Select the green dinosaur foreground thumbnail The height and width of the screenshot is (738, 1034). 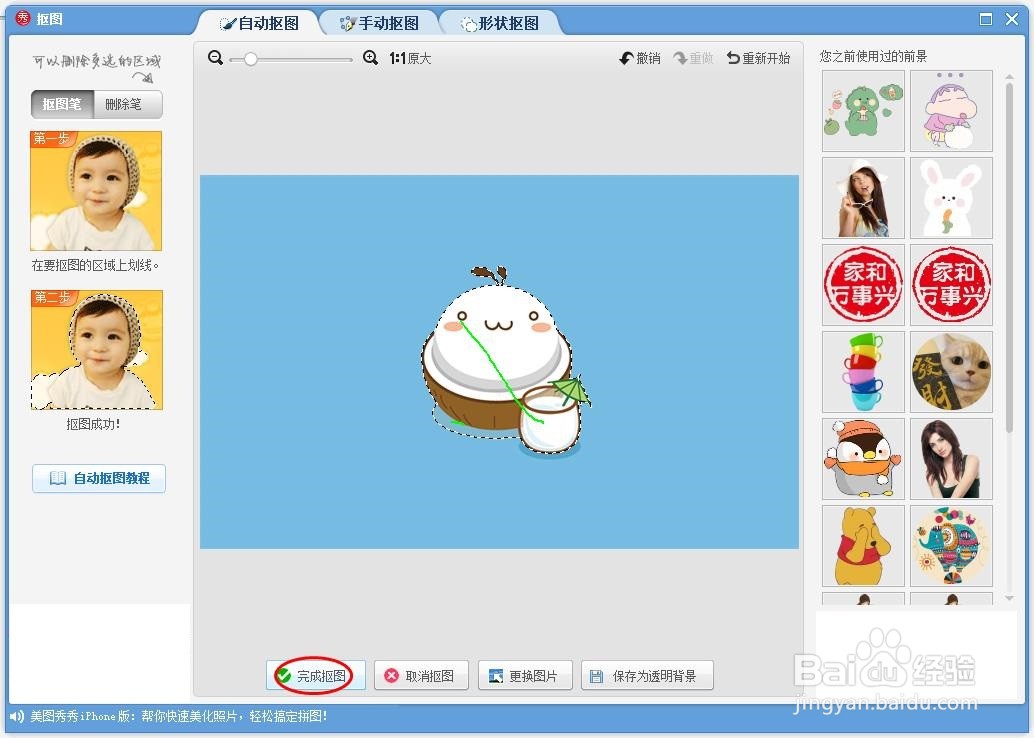point(863,111)
